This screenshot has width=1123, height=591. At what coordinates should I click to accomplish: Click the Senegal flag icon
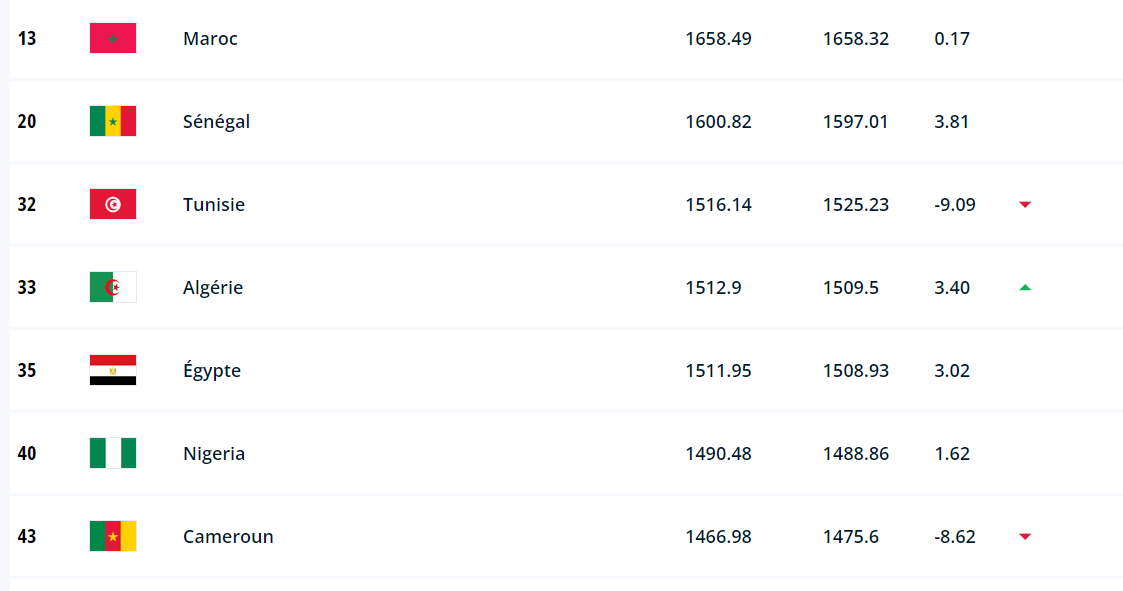tap(113, 122)
